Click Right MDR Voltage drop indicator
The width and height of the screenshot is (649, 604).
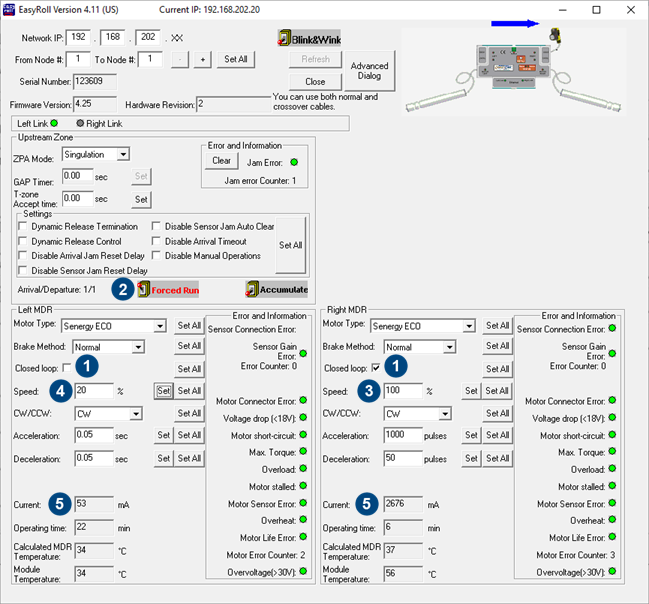tap(612, 417)
